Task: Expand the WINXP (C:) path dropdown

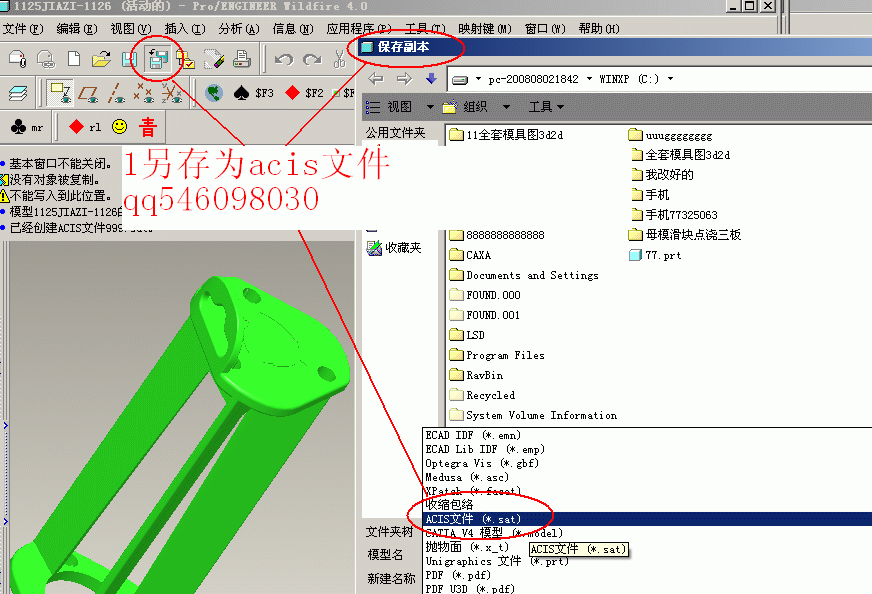Action: click(x=671, y=79)
